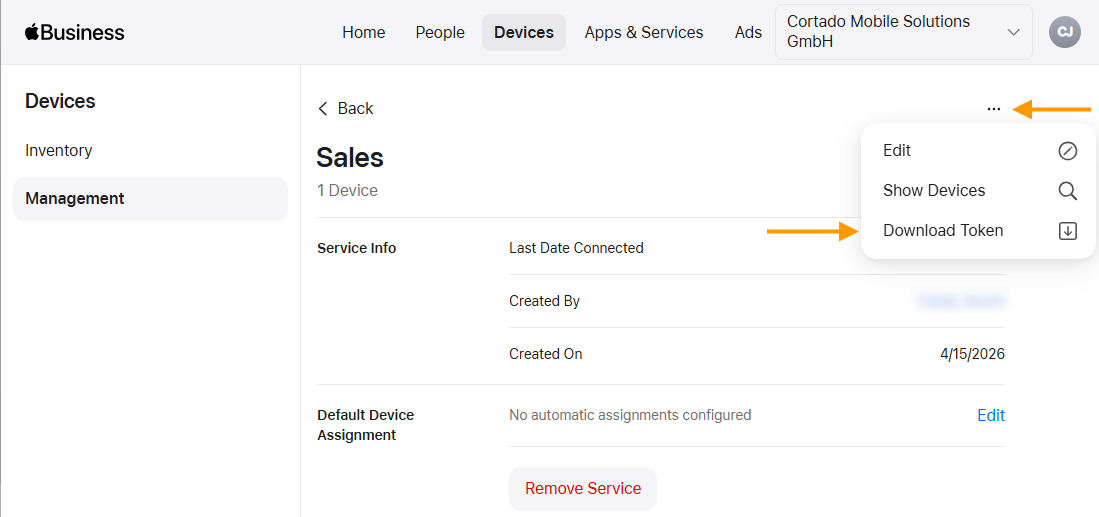This screenshot has width=1099, height=517.
Task: Click the blurred Created By name link
Action: coord(961,301)
